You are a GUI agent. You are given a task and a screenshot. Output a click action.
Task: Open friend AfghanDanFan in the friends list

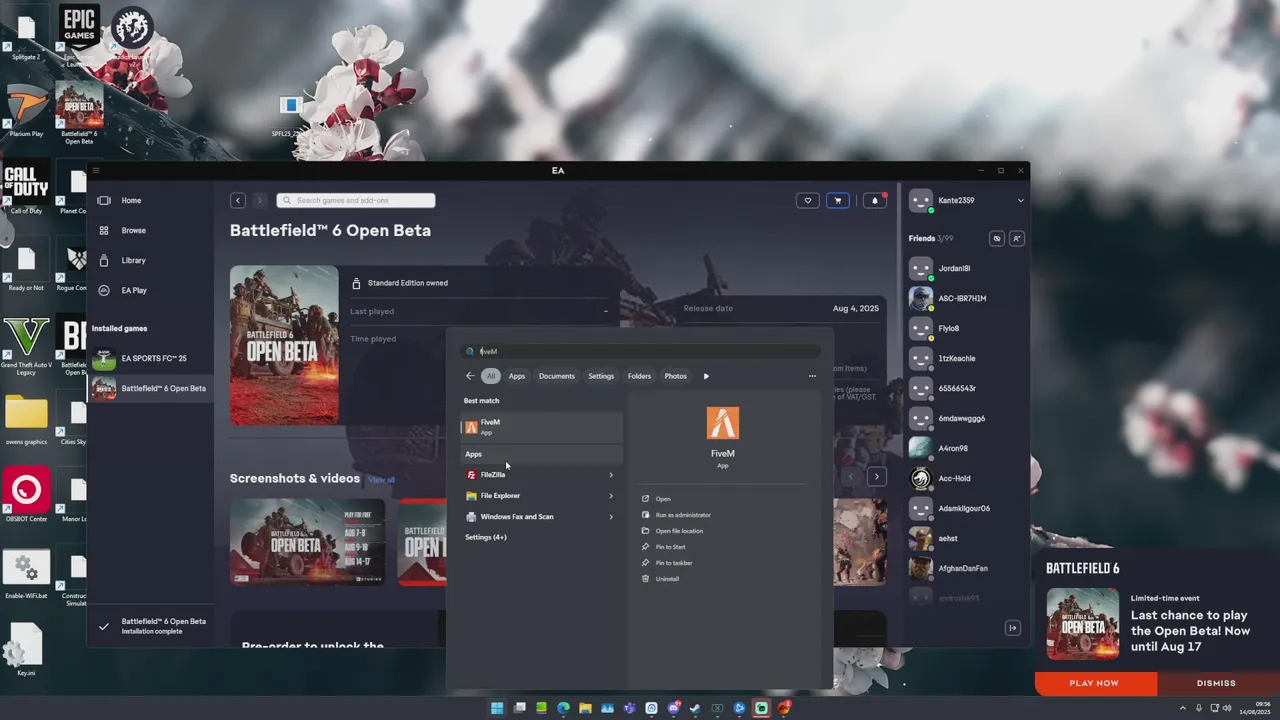965,568
